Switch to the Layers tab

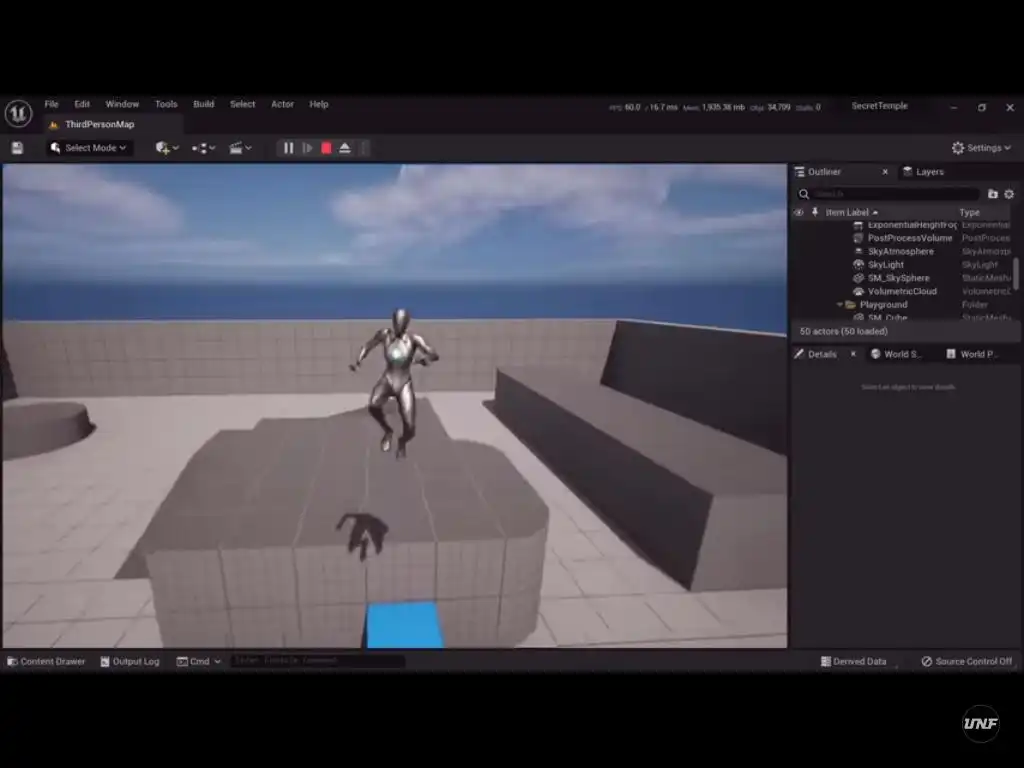click(923, 172)
